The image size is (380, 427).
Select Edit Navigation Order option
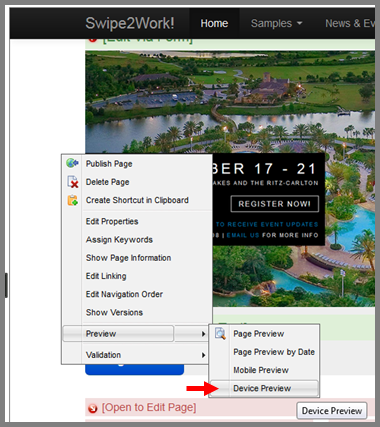coord(124,294)
